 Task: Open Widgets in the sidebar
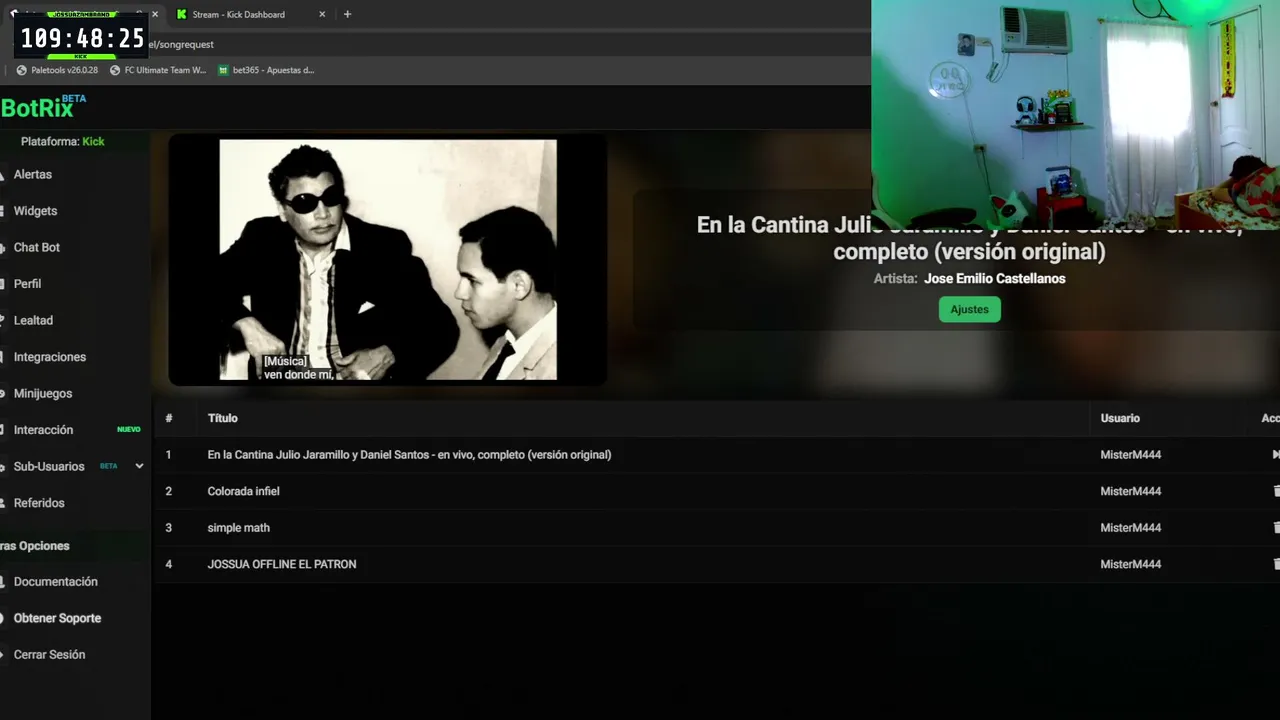tap(35, 211)
